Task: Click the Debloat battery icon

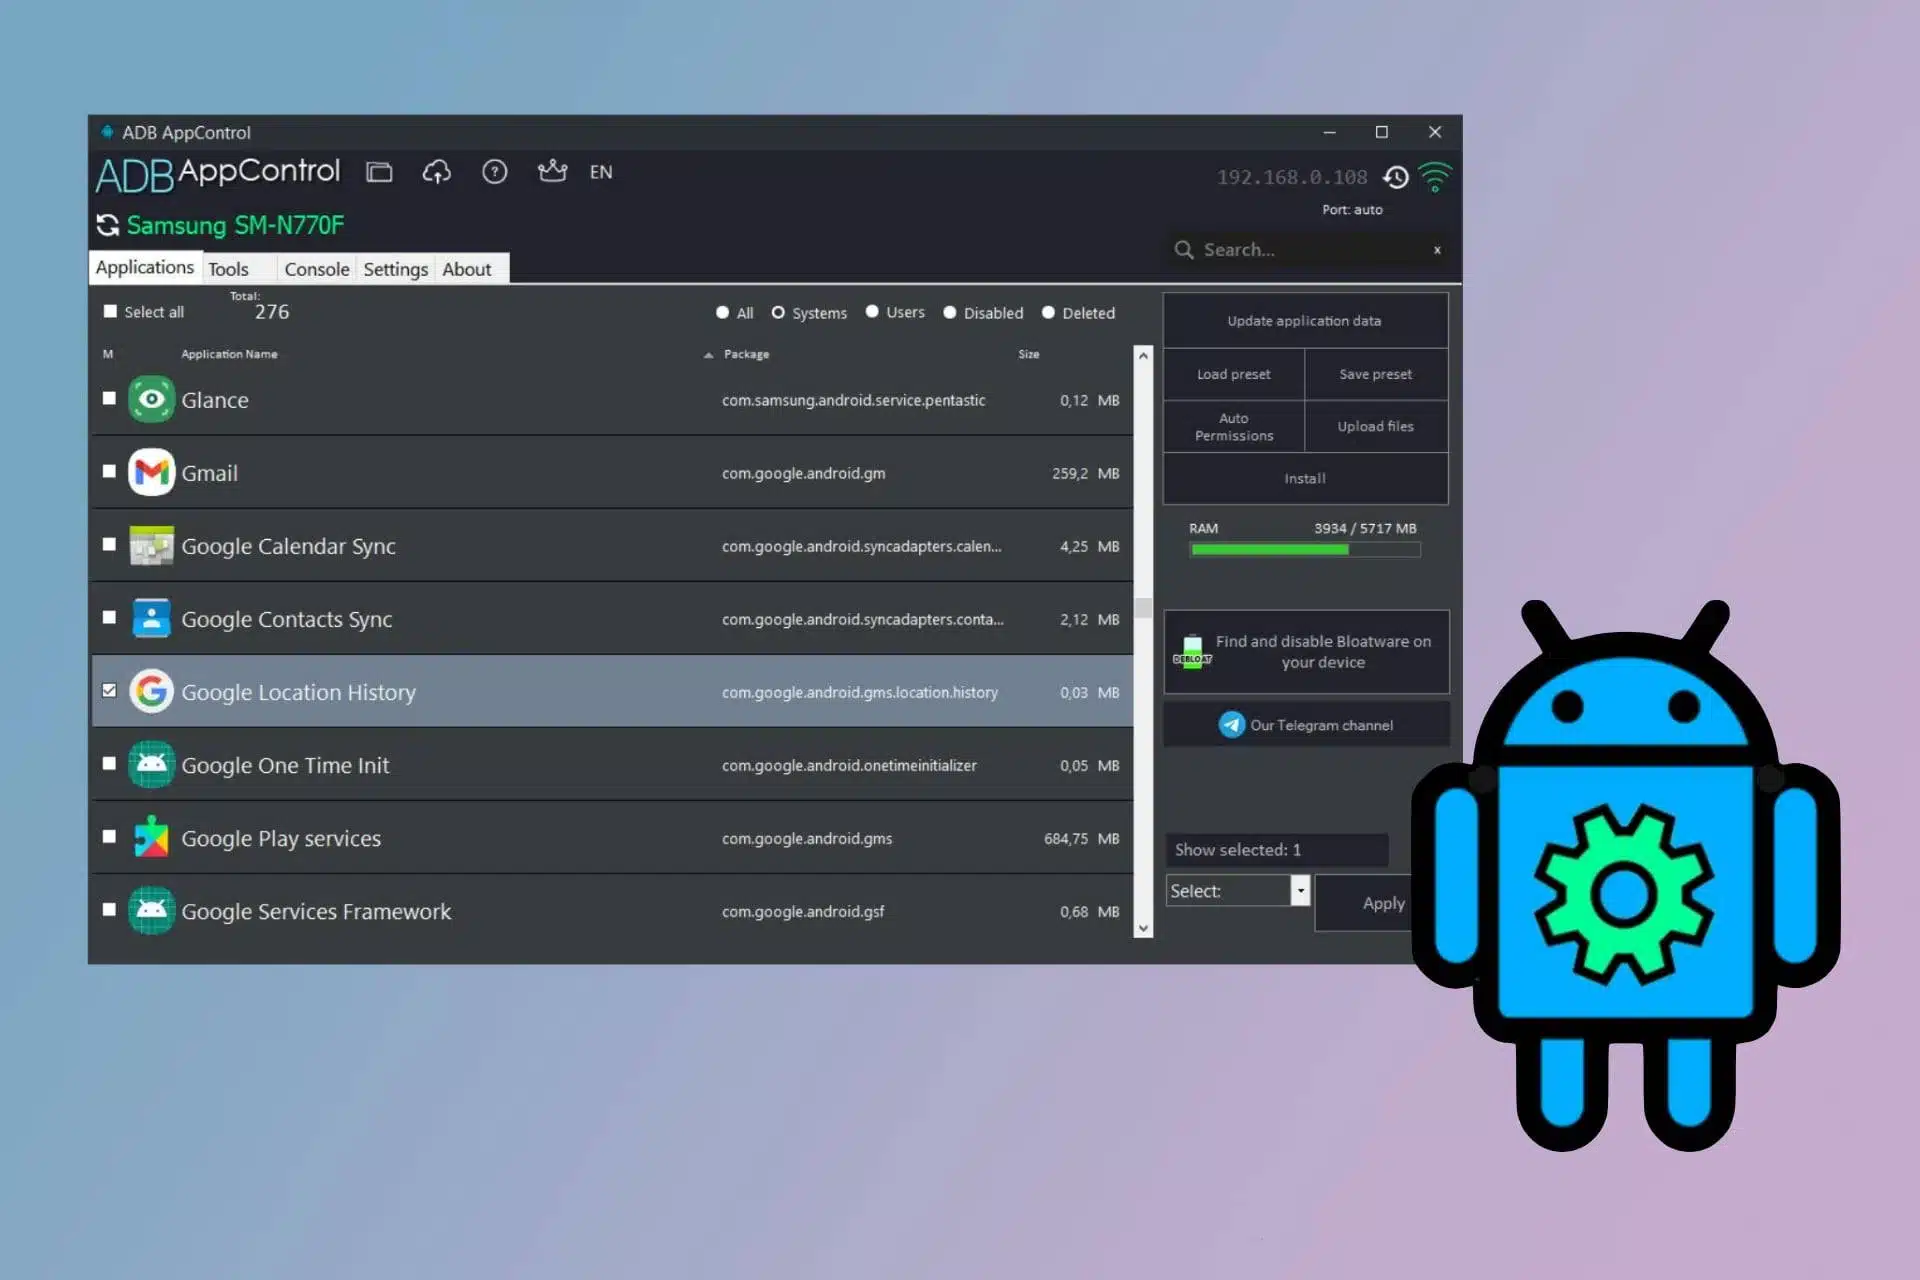Action: (1192, 652)
